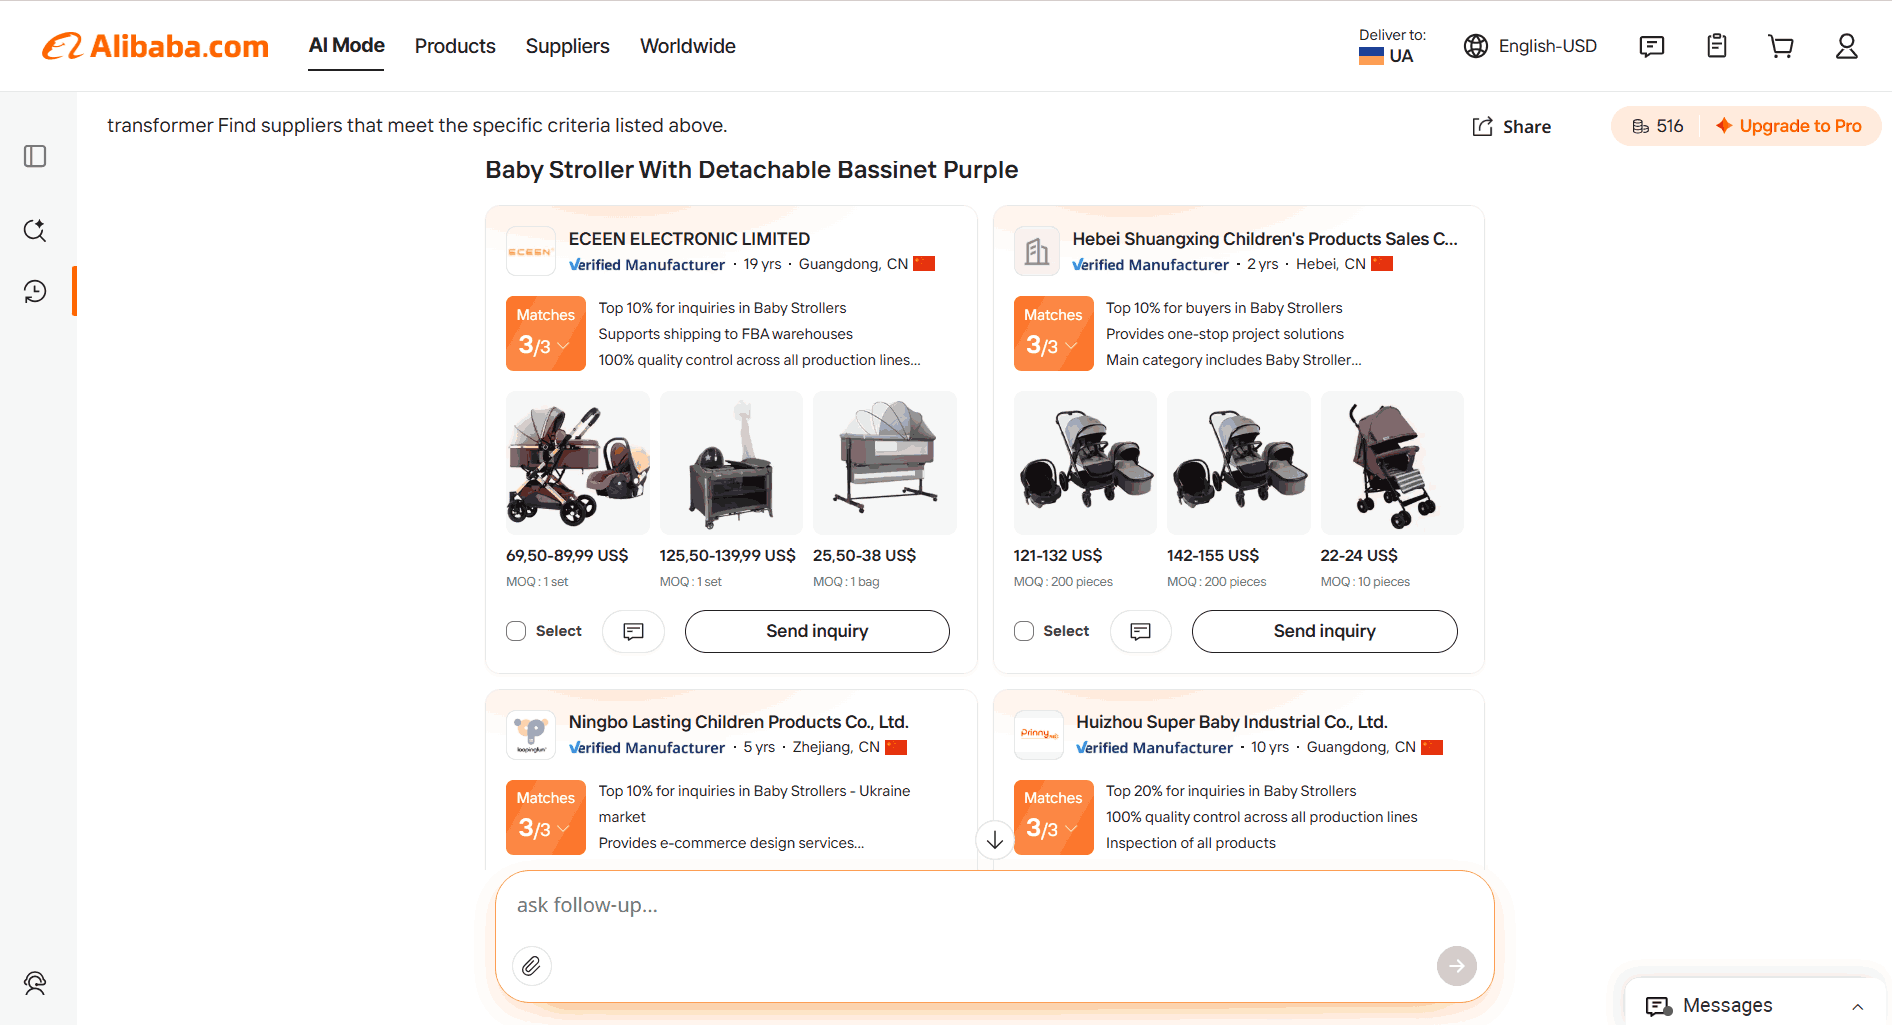The width and height of the screenshot is (1892, 1025).
Task: Click the 516 credits counter
Action: click(x=1658, y=126)
